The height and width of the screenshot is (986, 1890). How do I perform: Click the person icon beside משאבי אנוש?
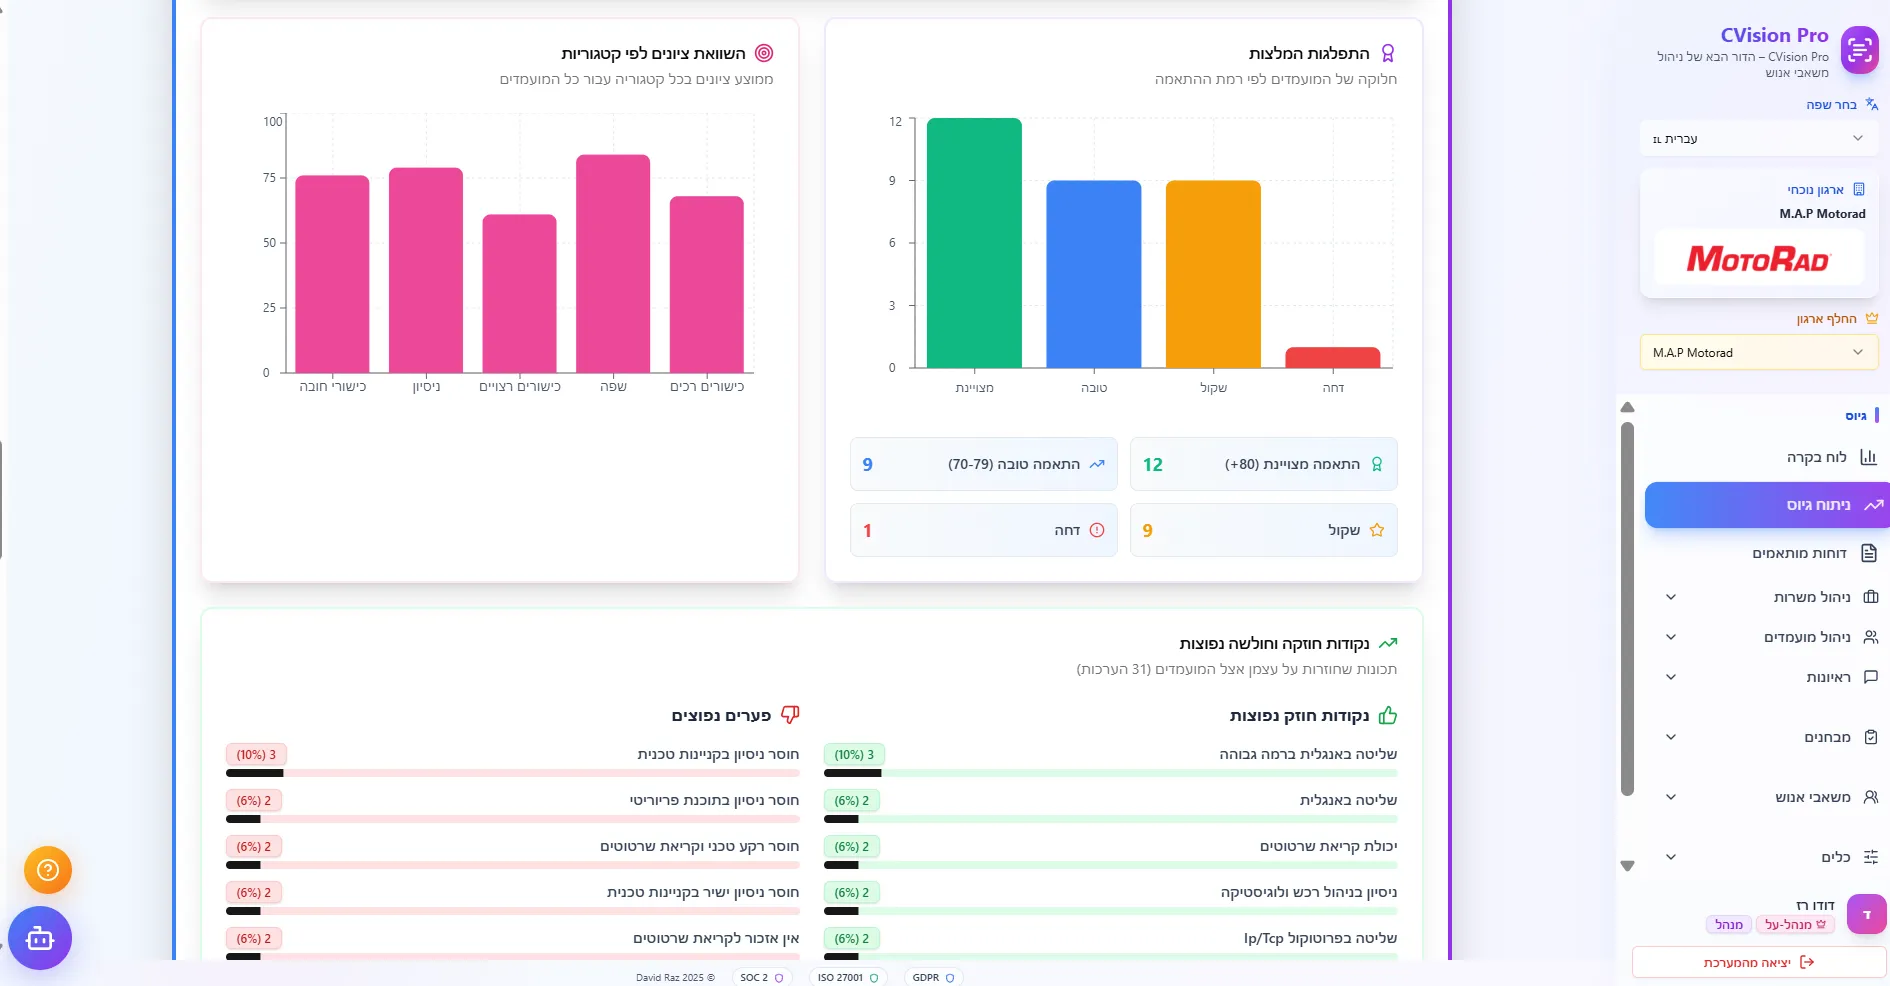tap(1871, 797)
